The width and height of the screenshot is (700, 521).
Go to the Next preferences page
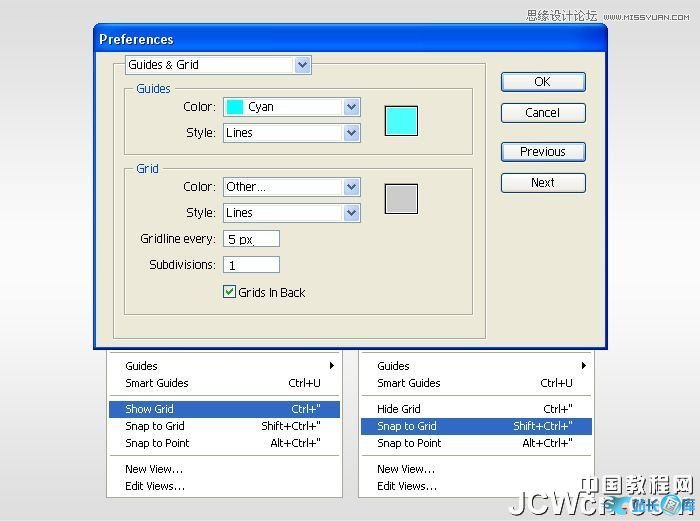[543, 183]
